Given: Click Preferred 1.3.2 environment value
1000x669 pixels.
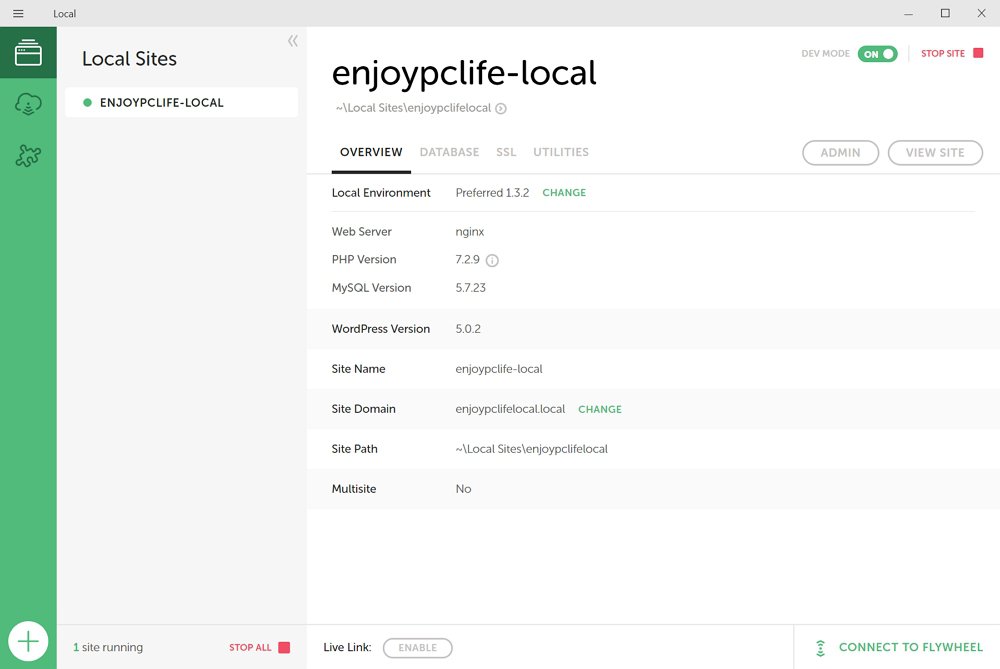Looking at the screenshot, I should 492,193.
